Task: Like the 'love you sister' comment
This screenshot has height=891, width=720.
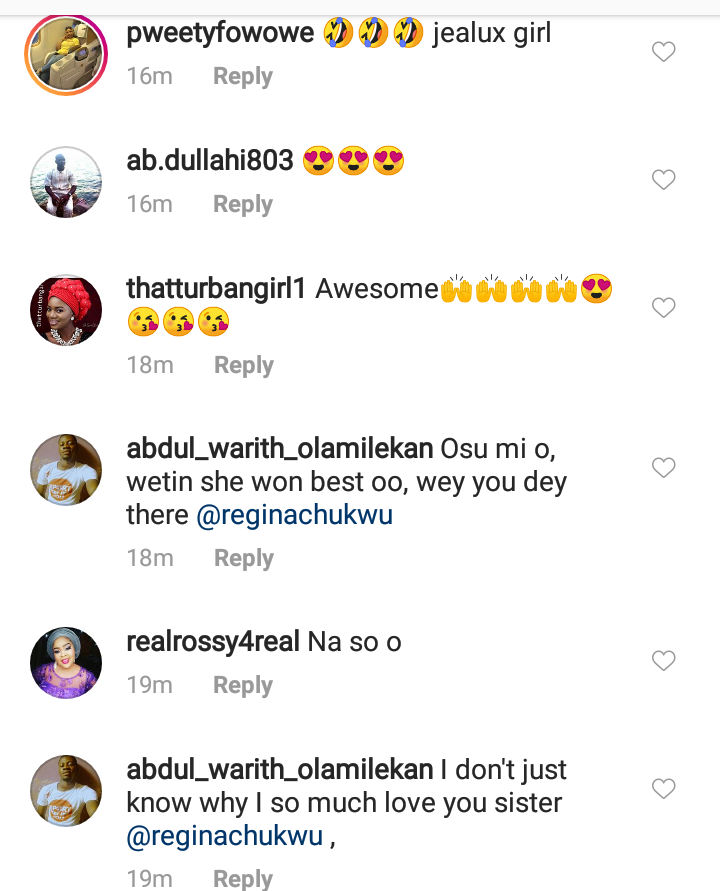Action: [664, 789]
